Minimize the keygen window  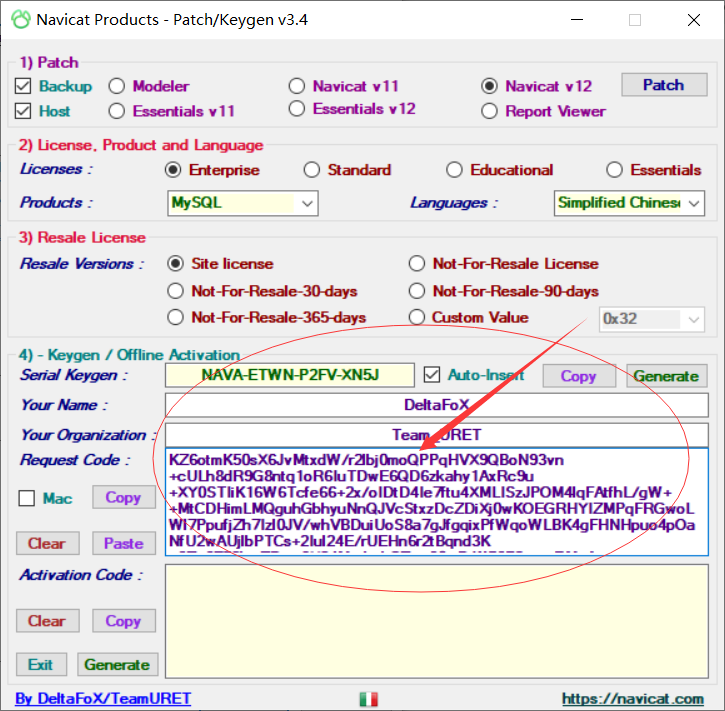point(577,20)
